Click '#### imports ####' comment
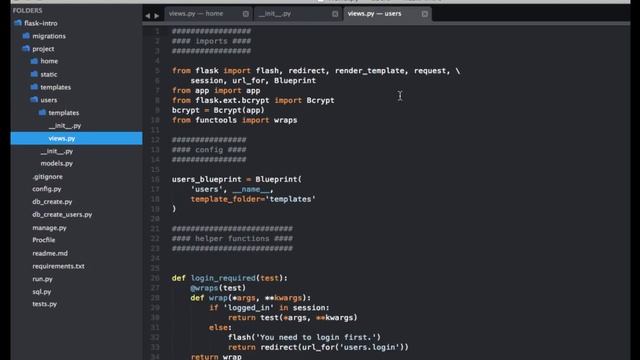The image size is (640, 360). pos(211,41)
